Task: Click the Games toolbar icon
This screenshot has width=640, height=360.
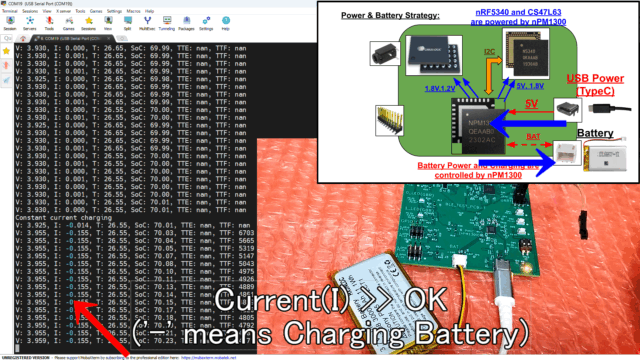Action: coord(69,23)
